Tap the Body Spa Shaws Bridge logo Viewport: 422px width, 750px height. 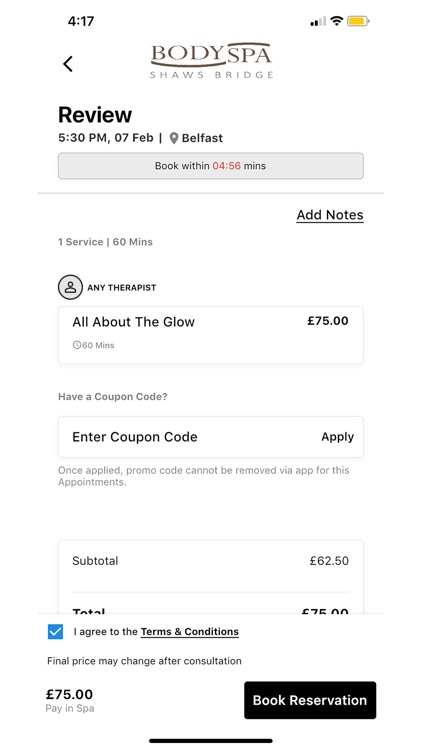pyautogui.click(x=211, y=60)
